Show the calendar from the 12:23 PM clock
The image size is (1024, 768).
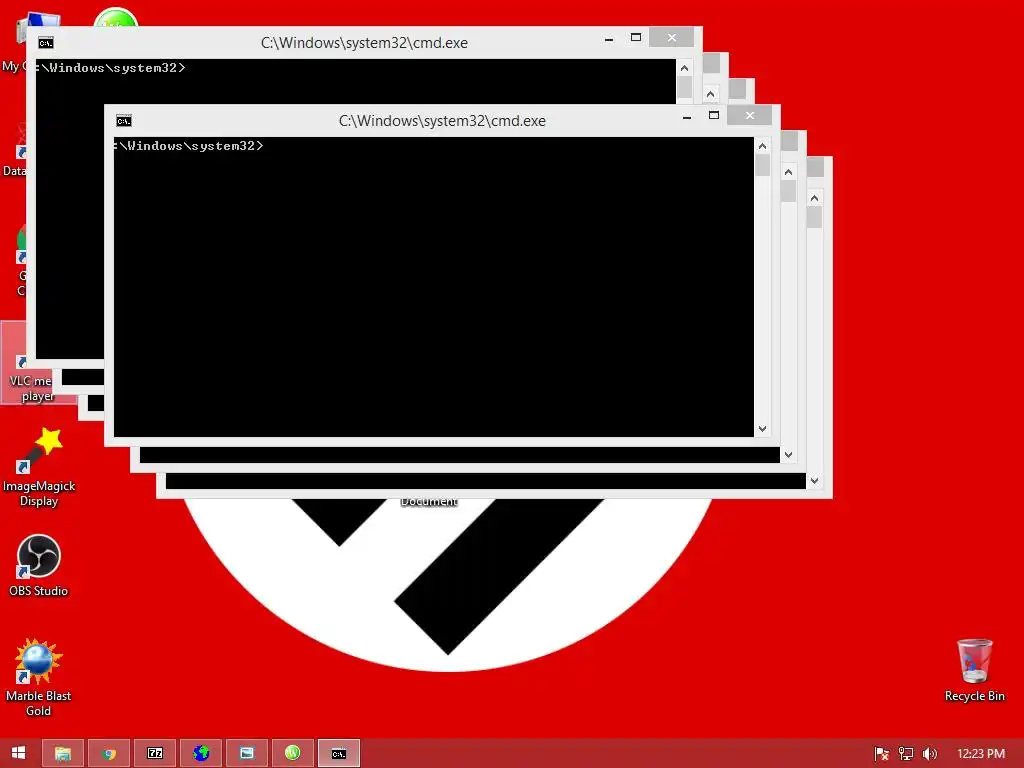(x=980, y=754)
